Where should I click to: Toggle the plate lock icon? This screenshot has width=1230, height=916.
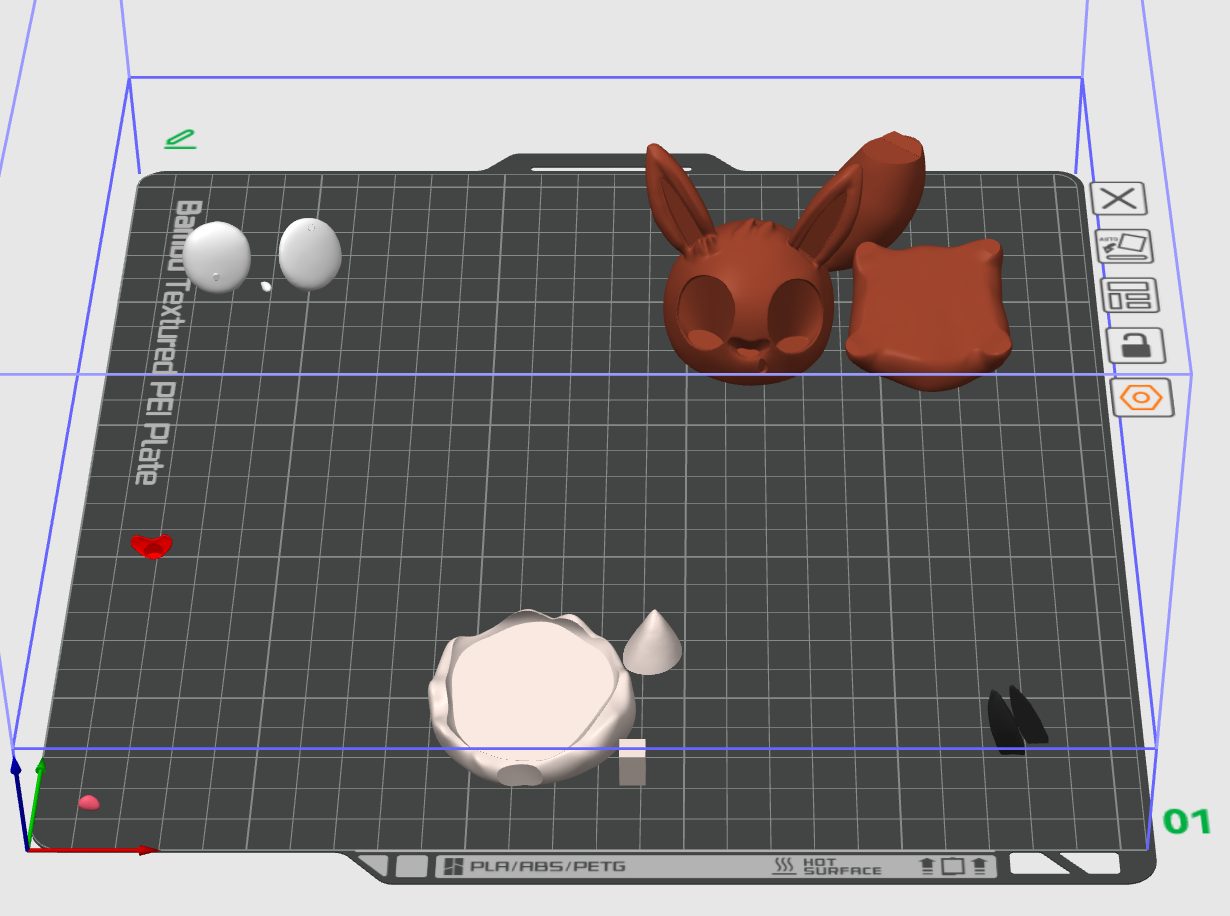coord(1136,346)
